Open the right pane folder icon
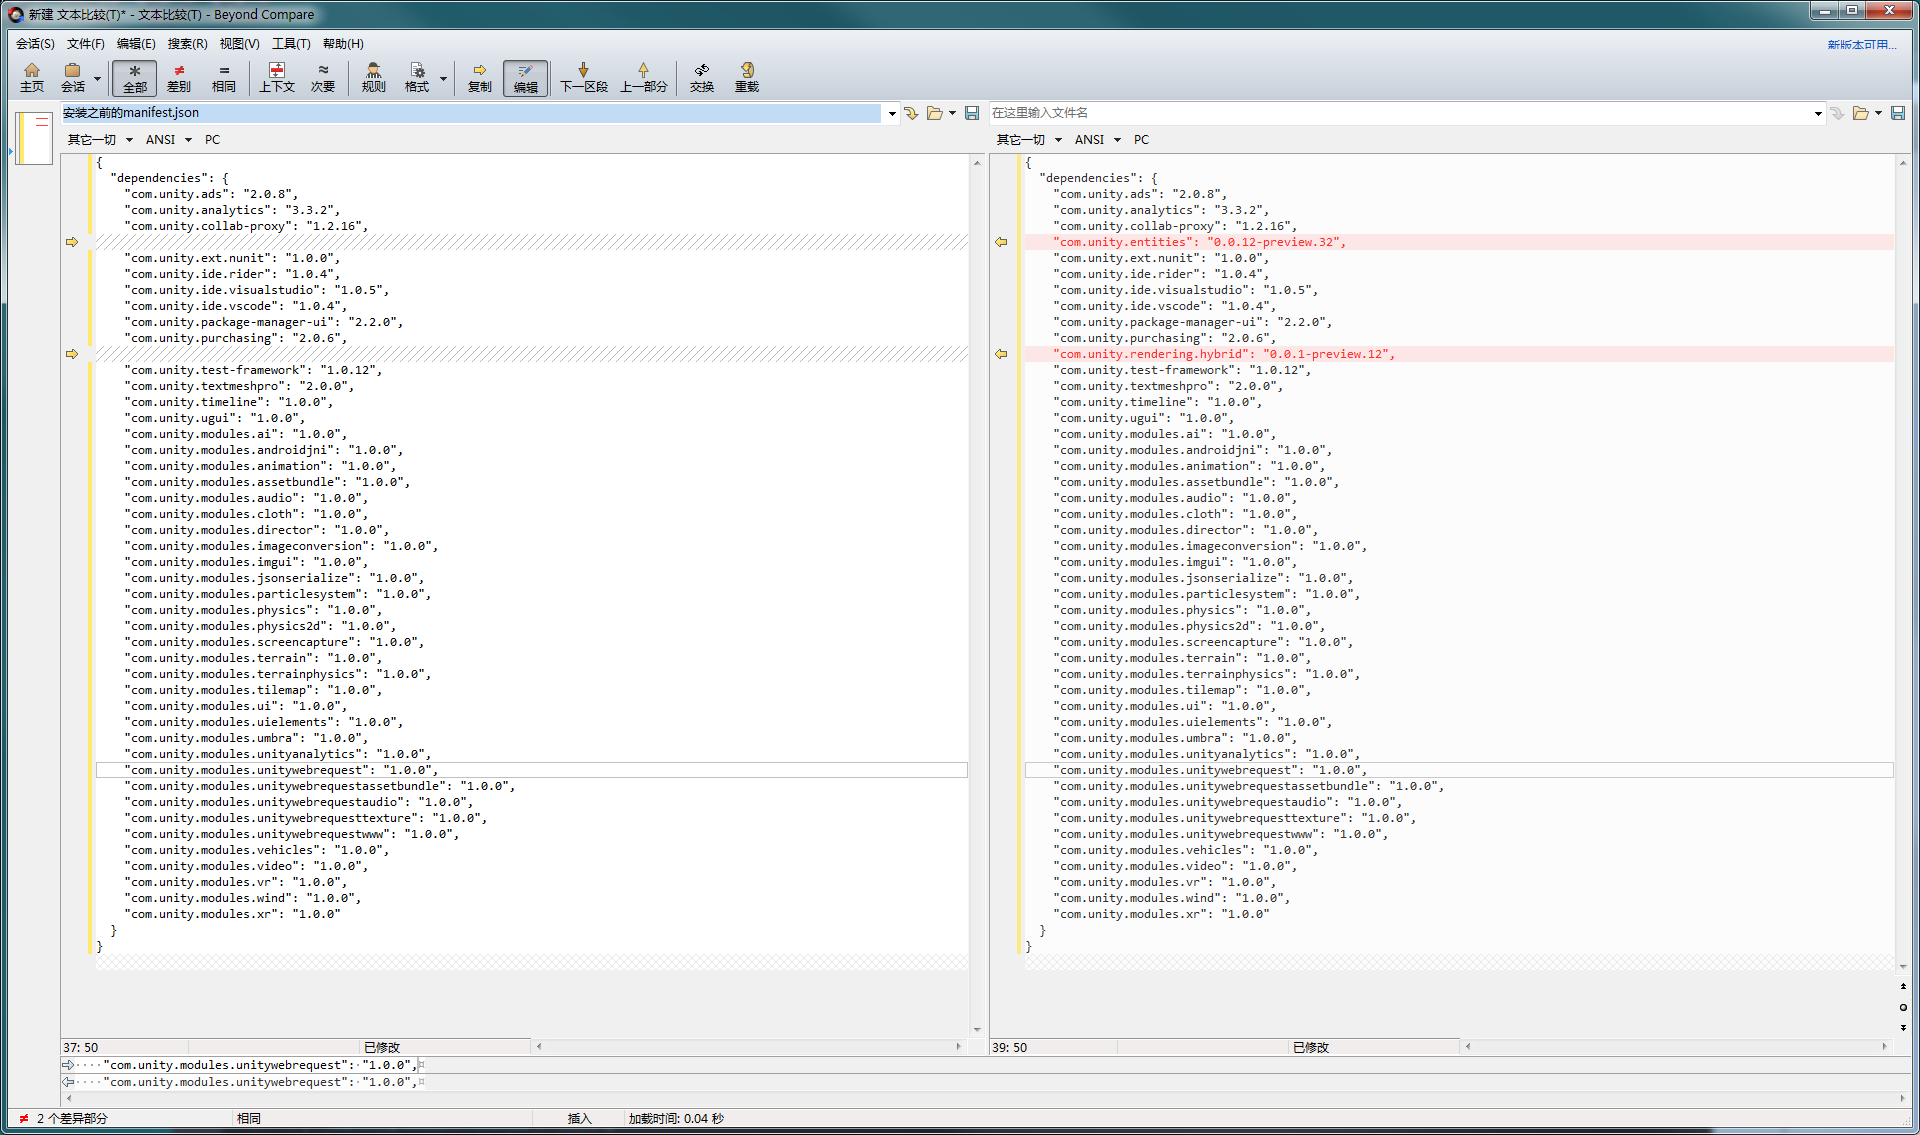Viewport: 1920px width, 1135px height. coord(1861,113)
